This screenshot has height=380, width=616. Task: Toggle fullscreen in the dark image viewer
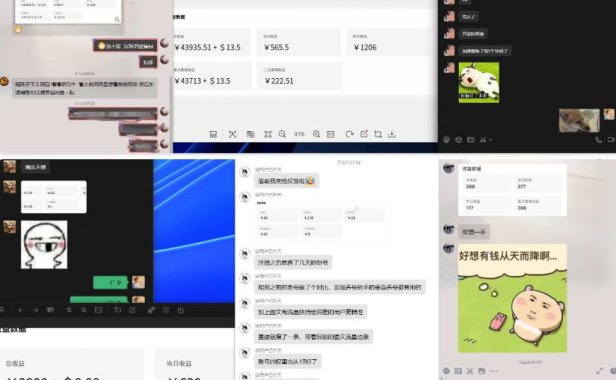click(166, 310)
